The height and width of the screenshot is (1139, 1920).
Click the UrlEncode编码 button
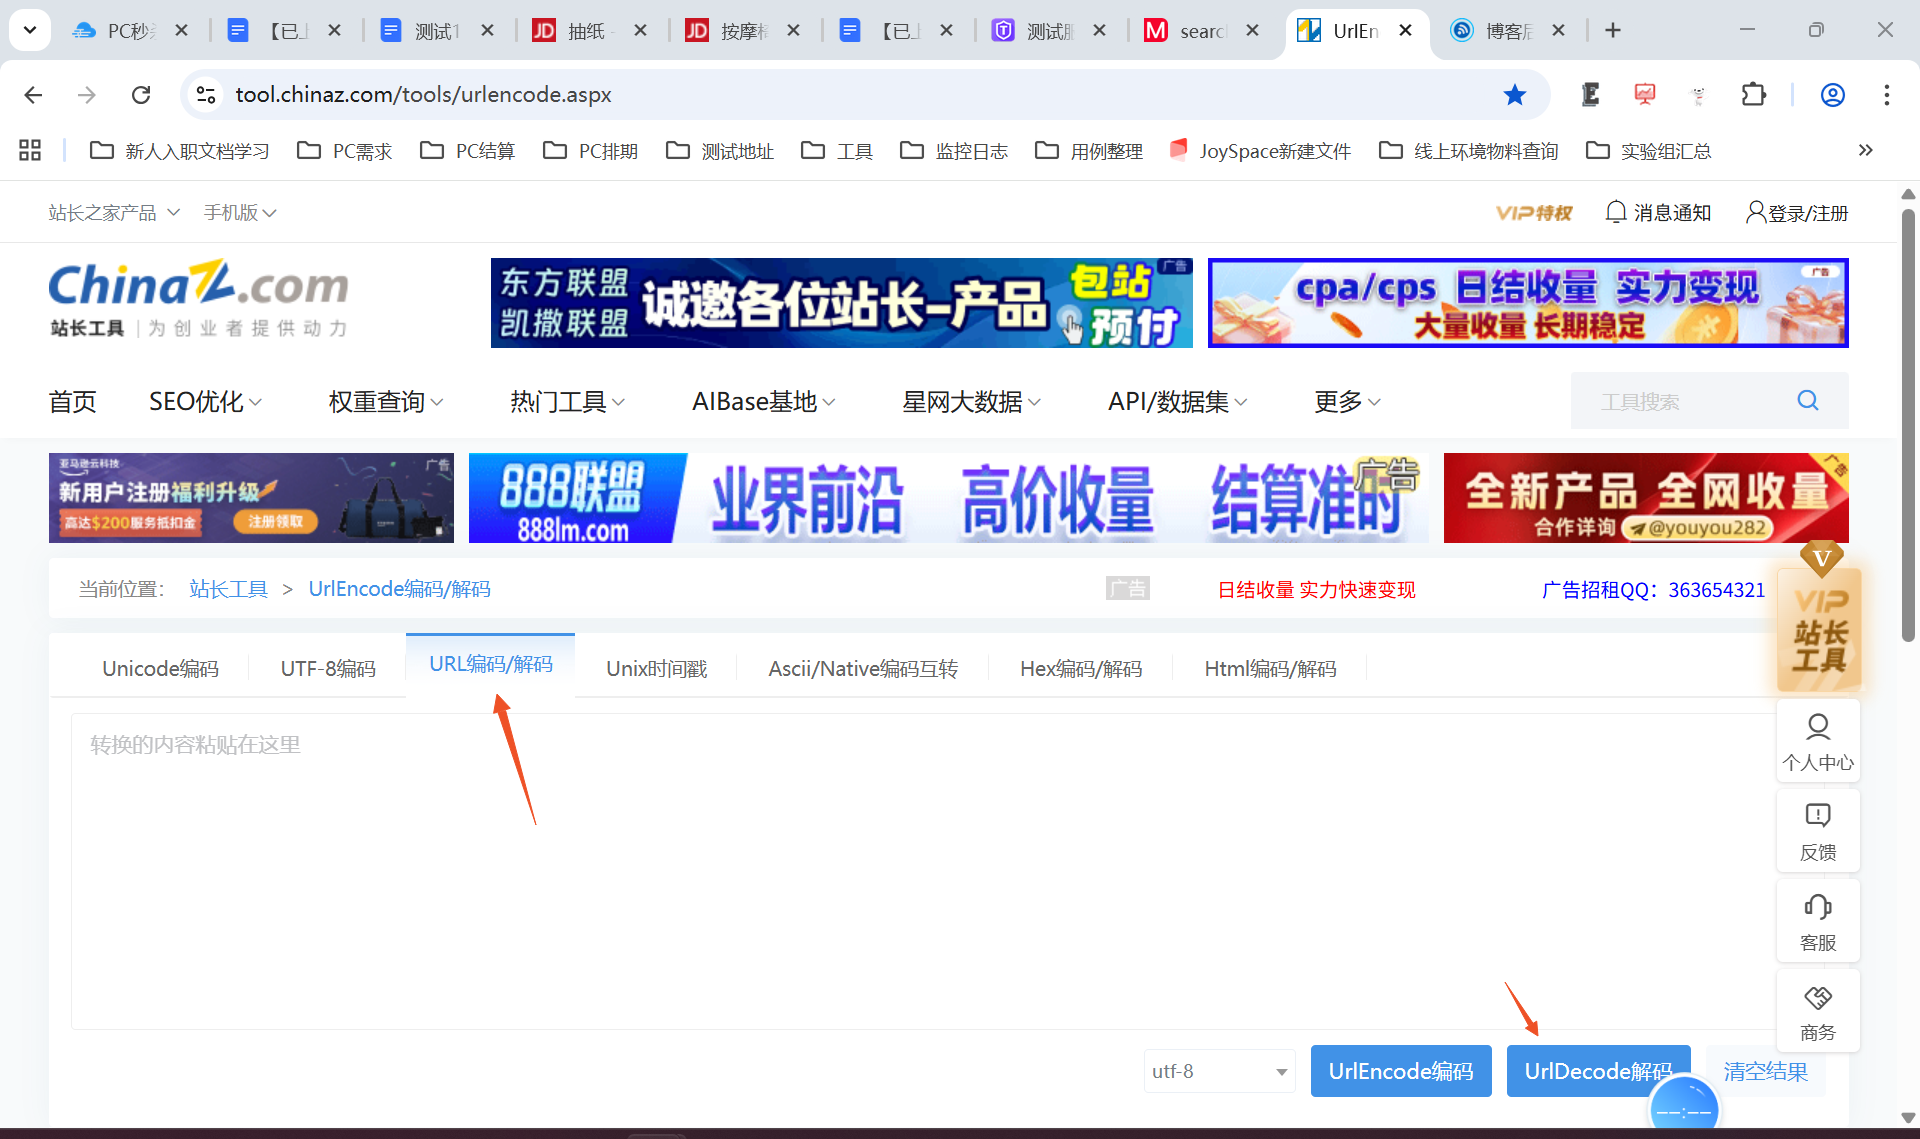point(1400,1071)
